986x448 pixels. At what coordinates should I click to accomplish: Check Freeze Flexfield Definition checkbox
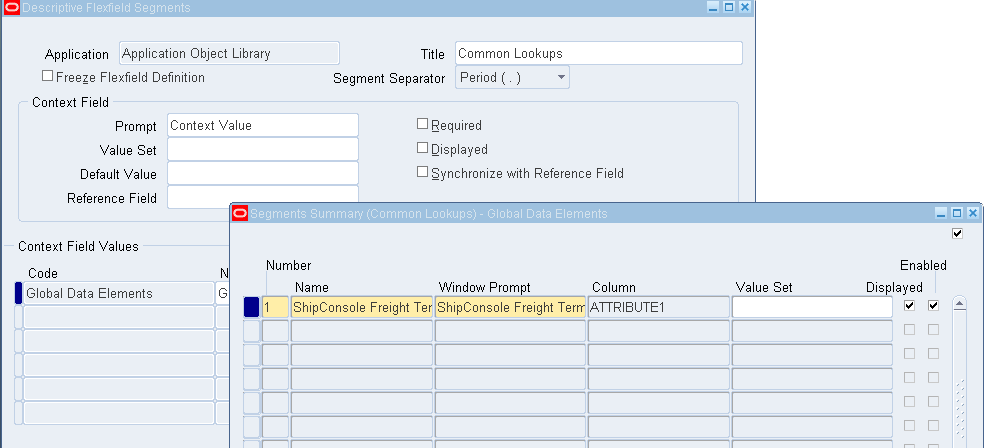point(47,76)
